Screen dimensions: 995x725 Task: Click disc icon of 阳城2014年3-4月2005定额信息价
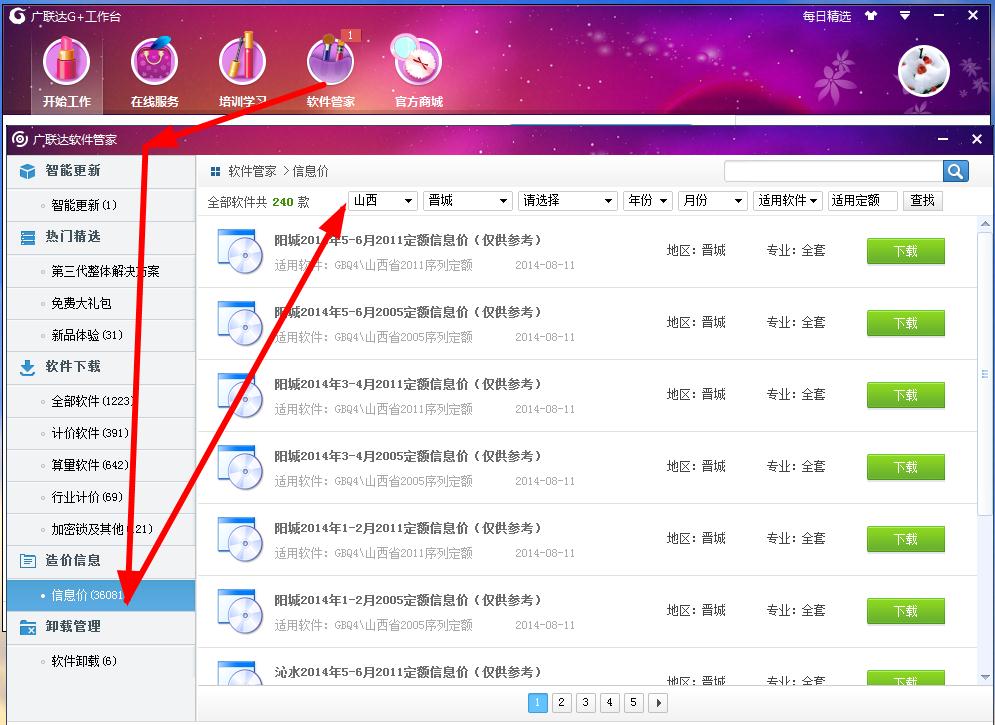click(x=240, y=467)
